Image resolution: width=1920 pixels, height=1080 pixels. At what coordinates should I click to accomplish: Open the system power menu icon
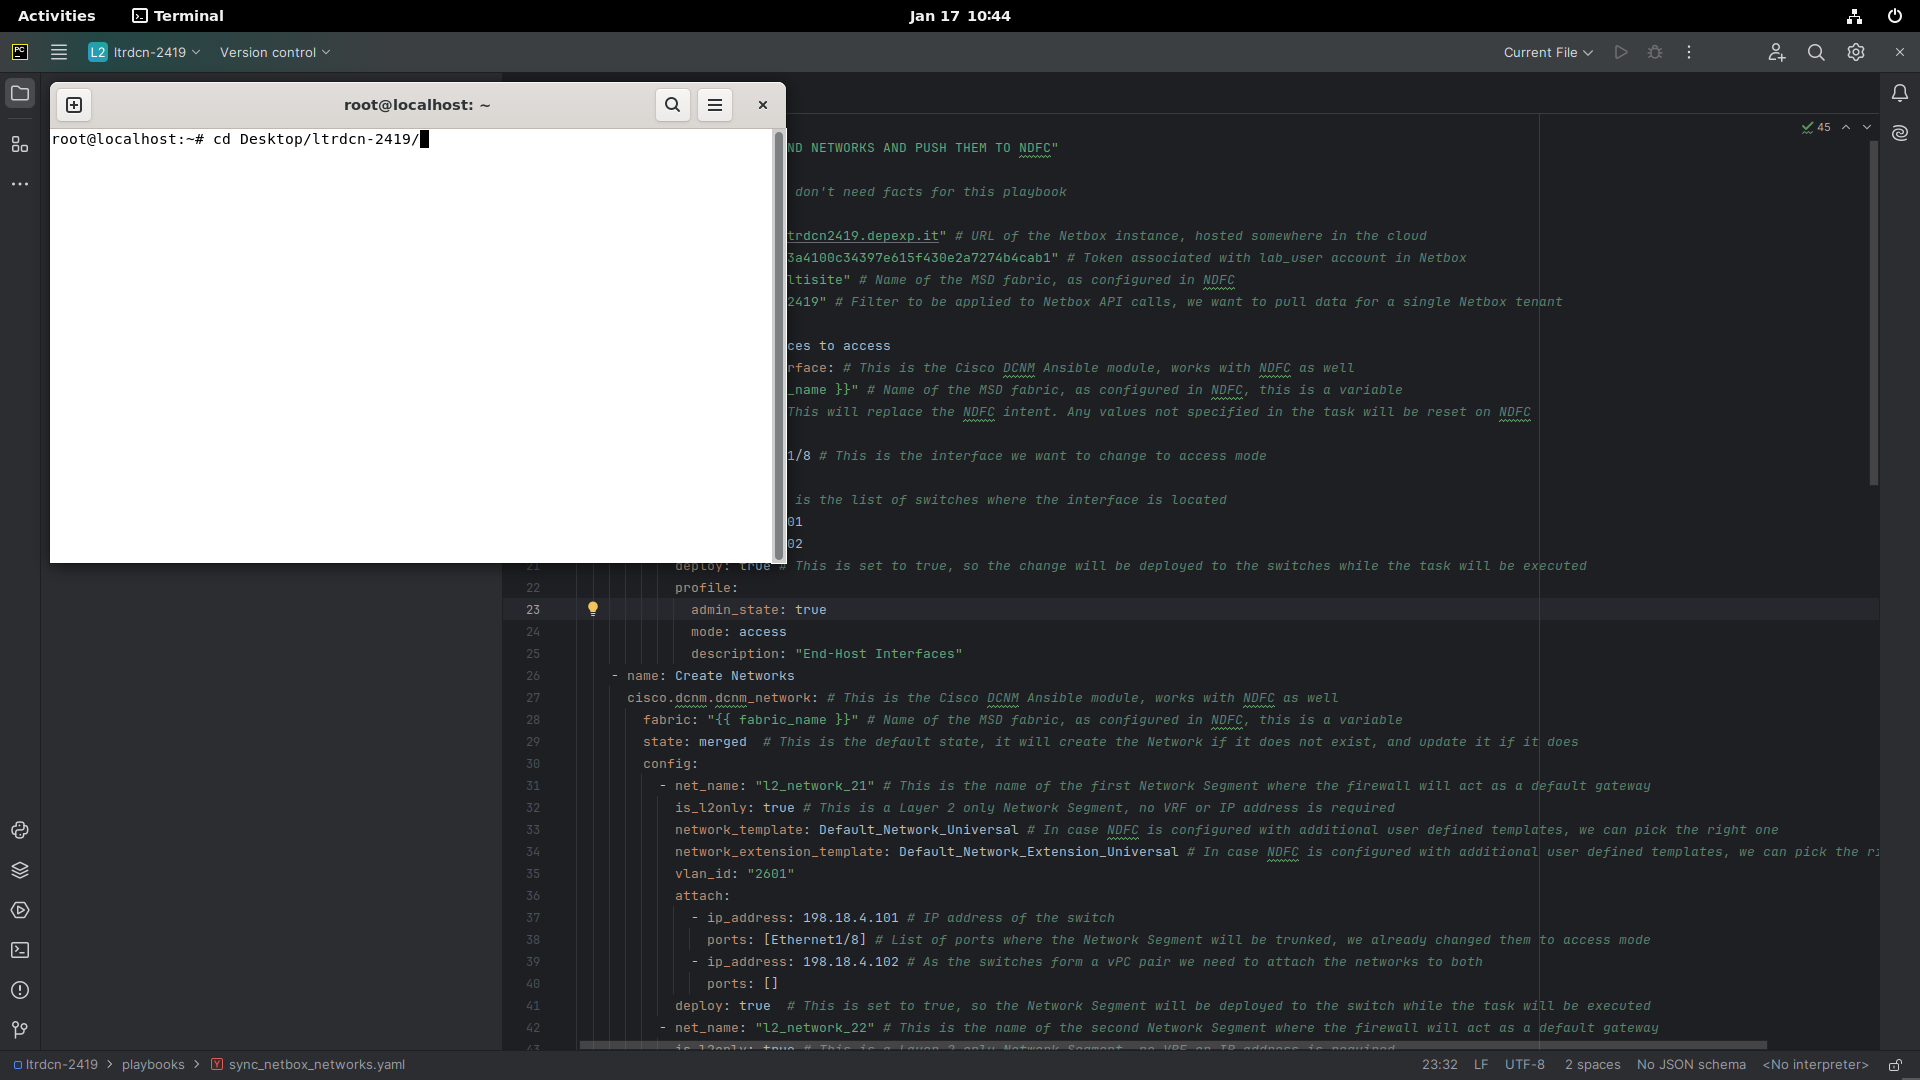click(1894, 16)
